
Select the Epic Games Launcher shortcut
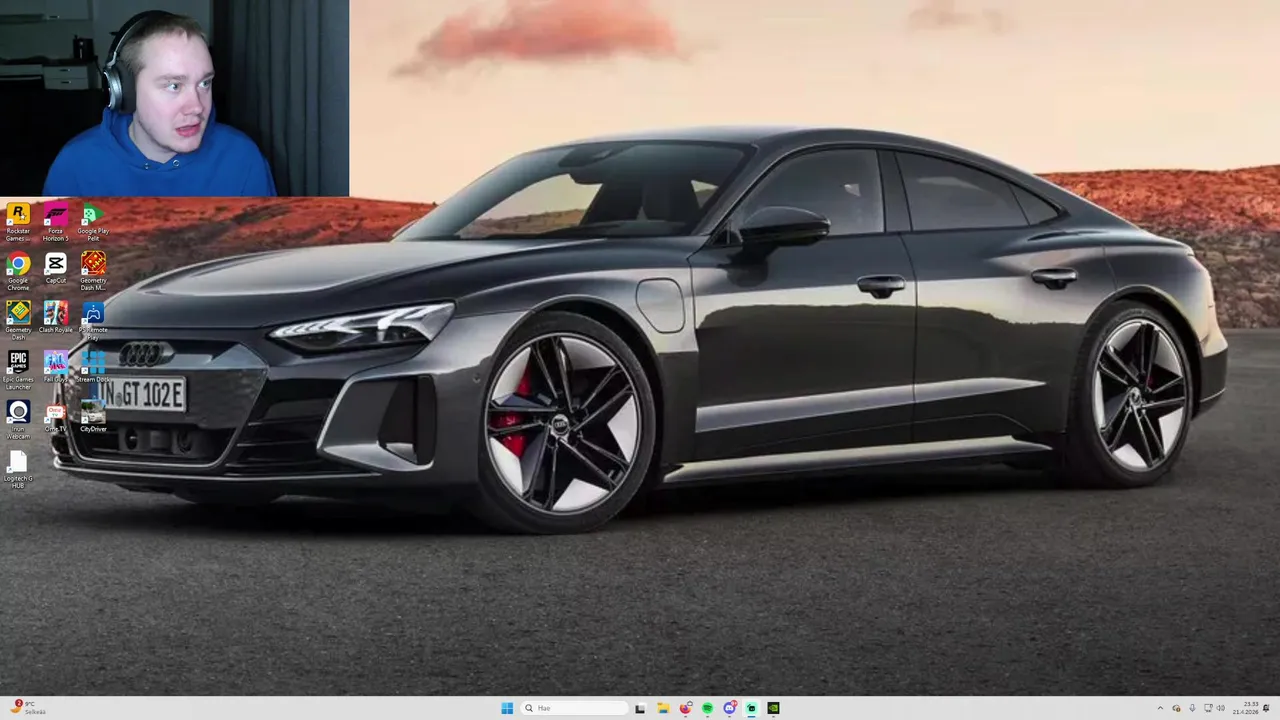18,369
